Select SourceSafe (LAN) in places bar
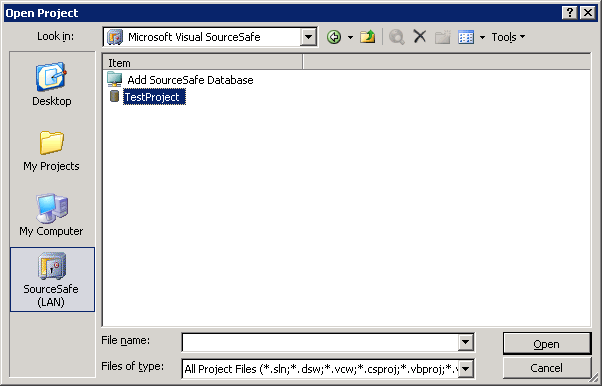This screenshot has height=386, width=602. pos(52,279)
